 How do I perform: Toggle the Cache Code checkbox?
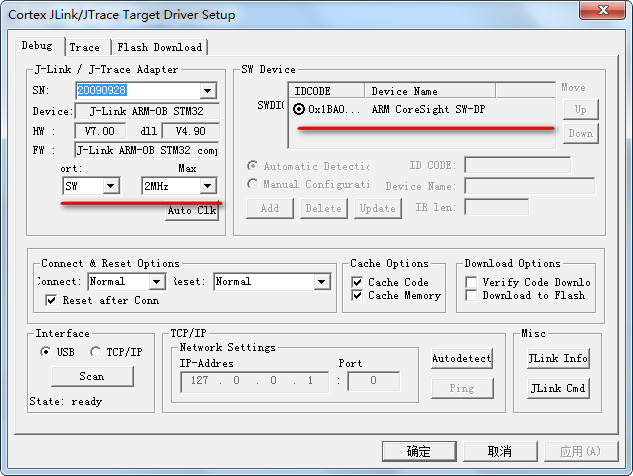(x=357, y=282)
